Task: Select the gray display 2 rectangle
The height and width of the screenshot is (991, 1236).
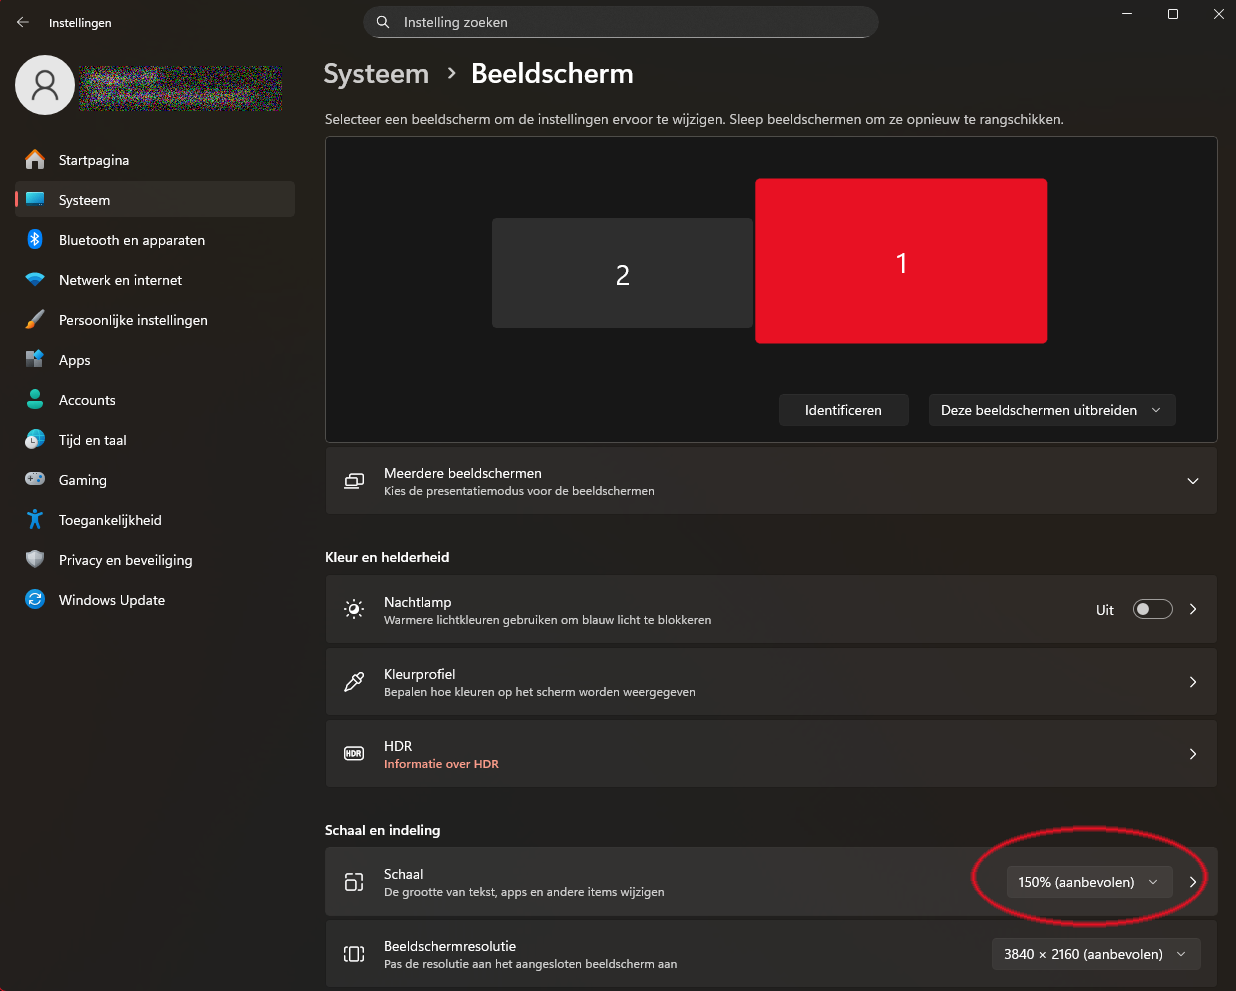Action: coord(622,274)
